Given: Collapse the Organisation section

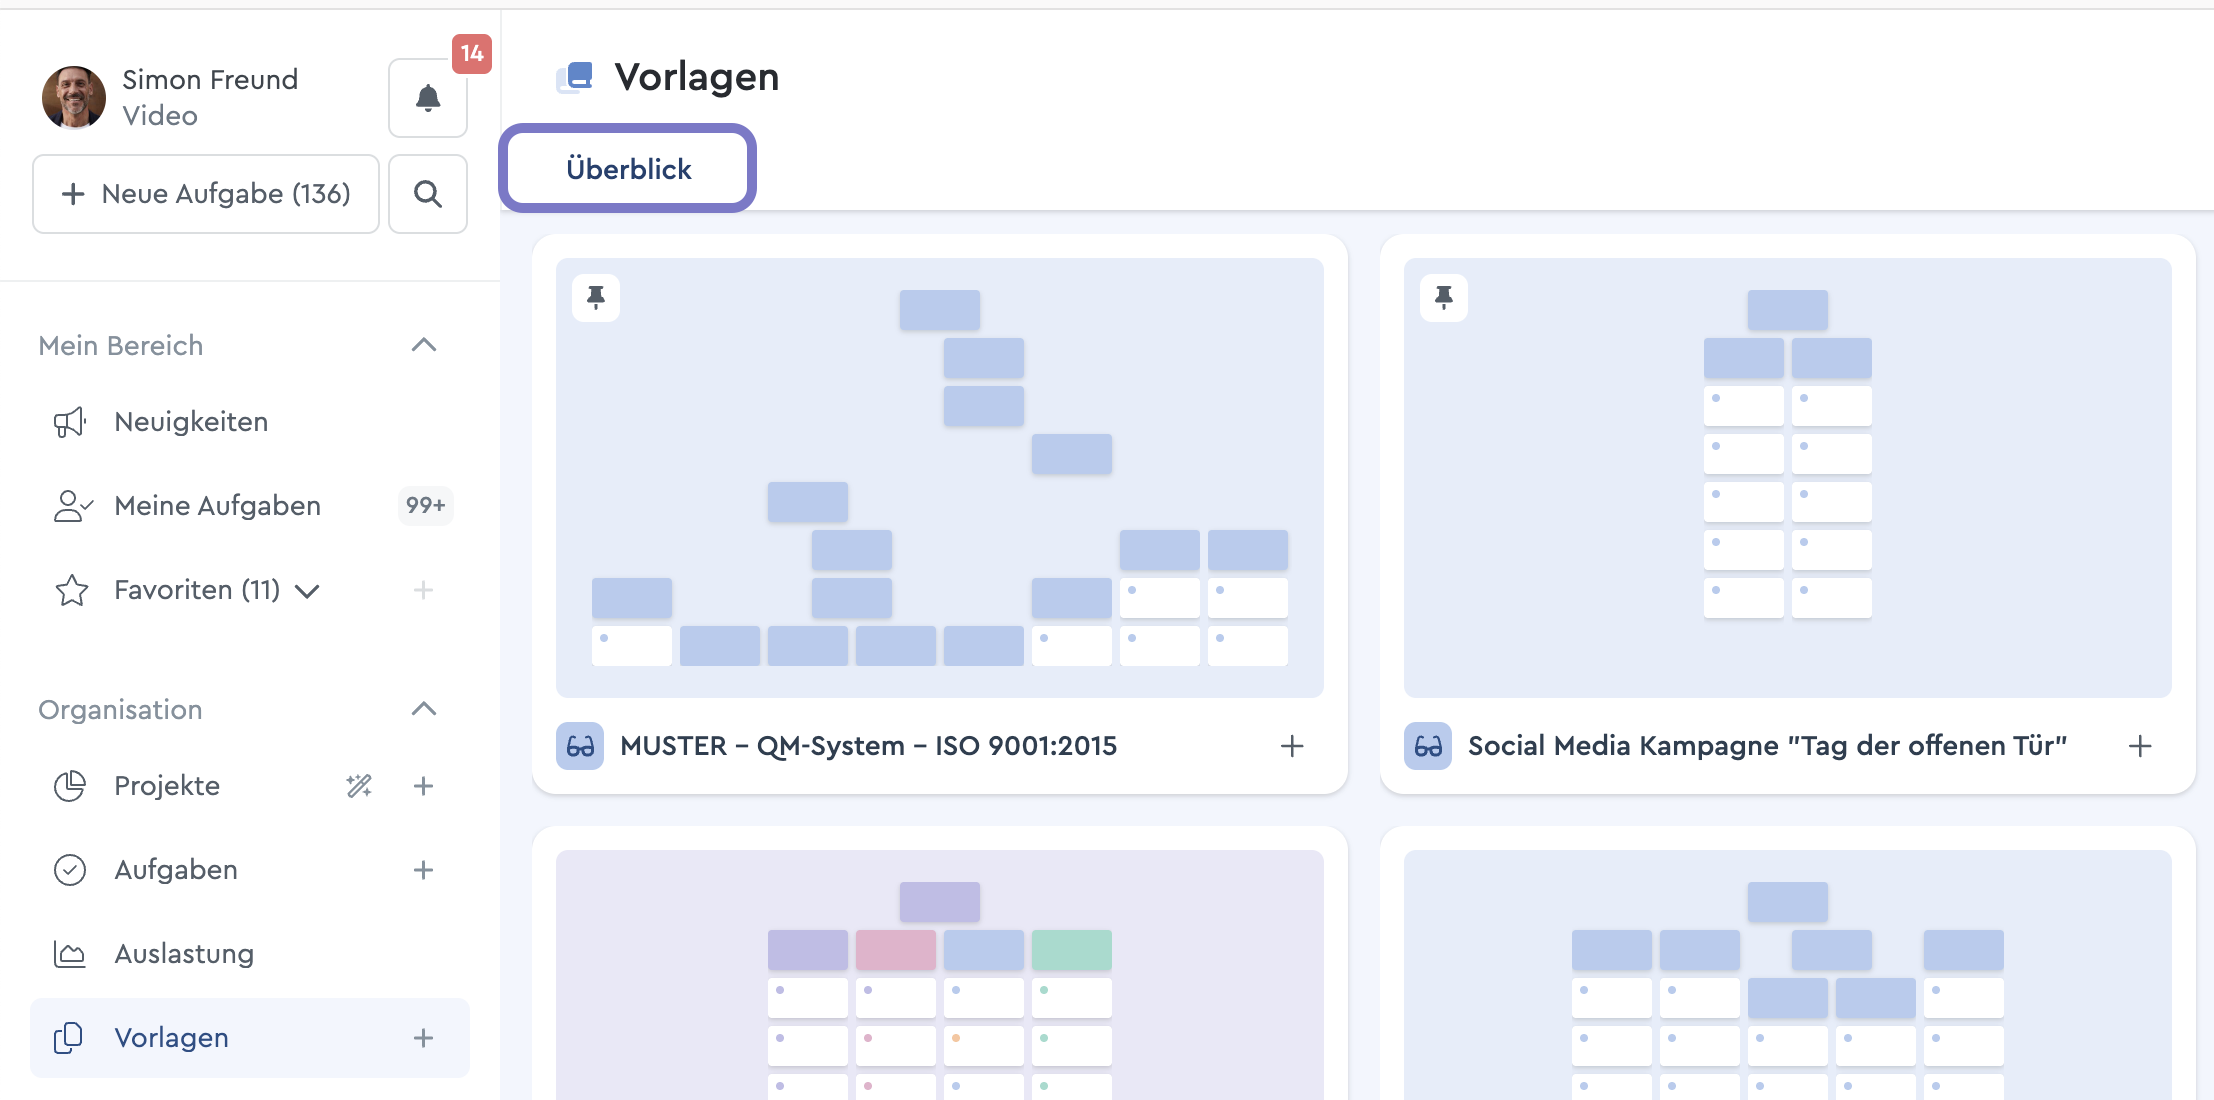Looking at the screenshot, I should pyautogui.click(x=424, y=709).
